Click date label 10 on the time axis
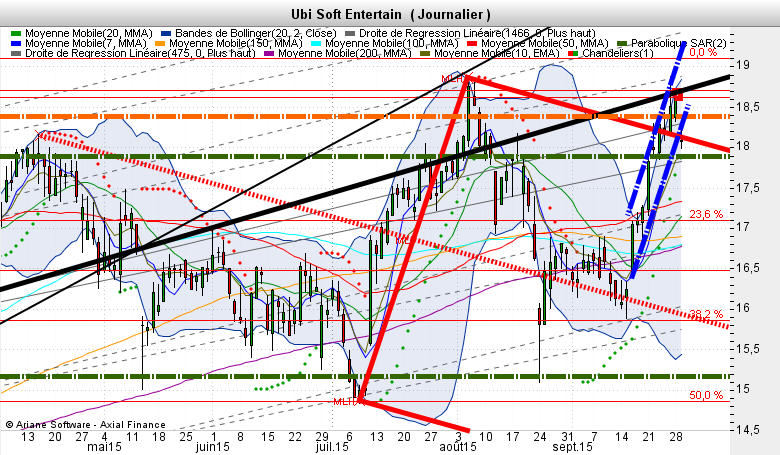The width and height of the screenshot is (780, 455). tap(486, 437)
